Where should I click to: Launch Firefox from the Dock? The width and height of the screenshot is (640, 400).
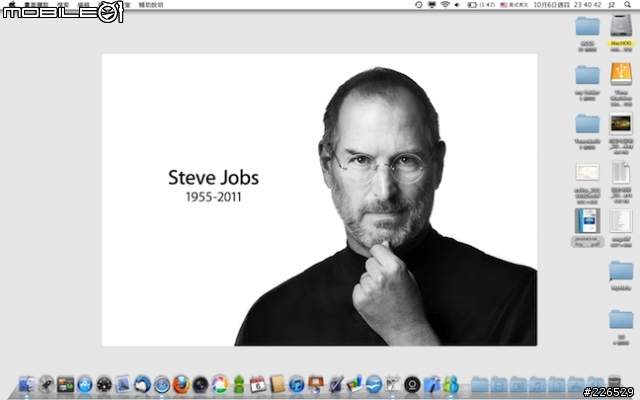[181, 384]
